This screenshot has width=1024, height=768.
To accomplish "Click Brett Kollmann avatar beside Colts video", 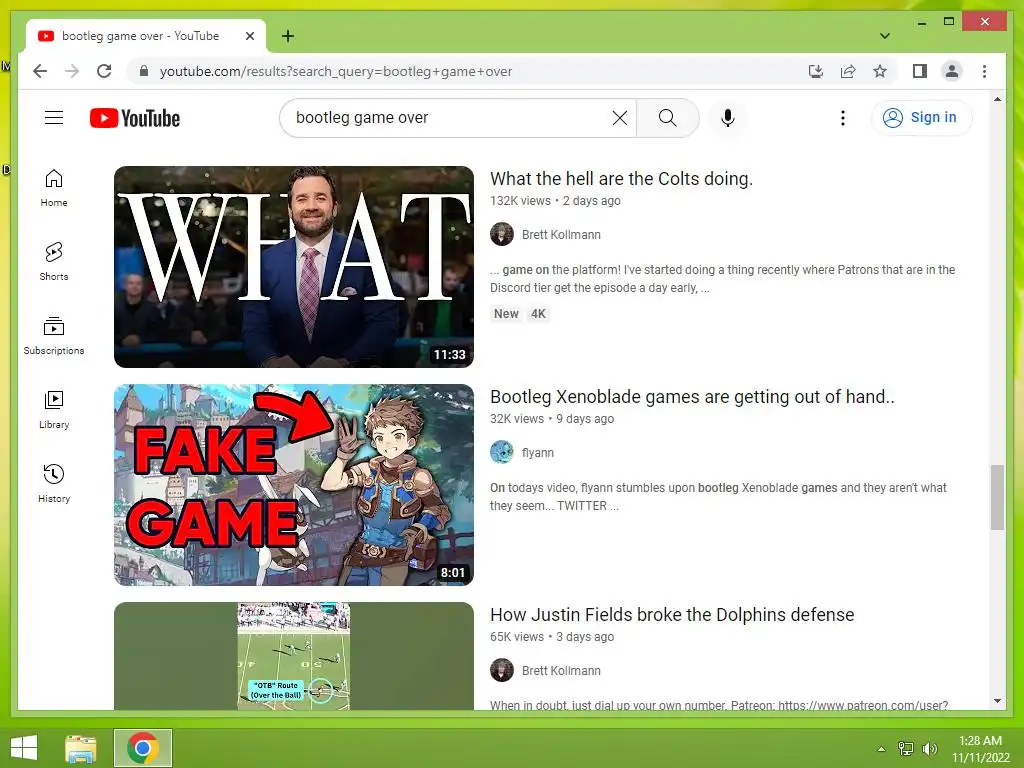I will click(x=502, y=234).
